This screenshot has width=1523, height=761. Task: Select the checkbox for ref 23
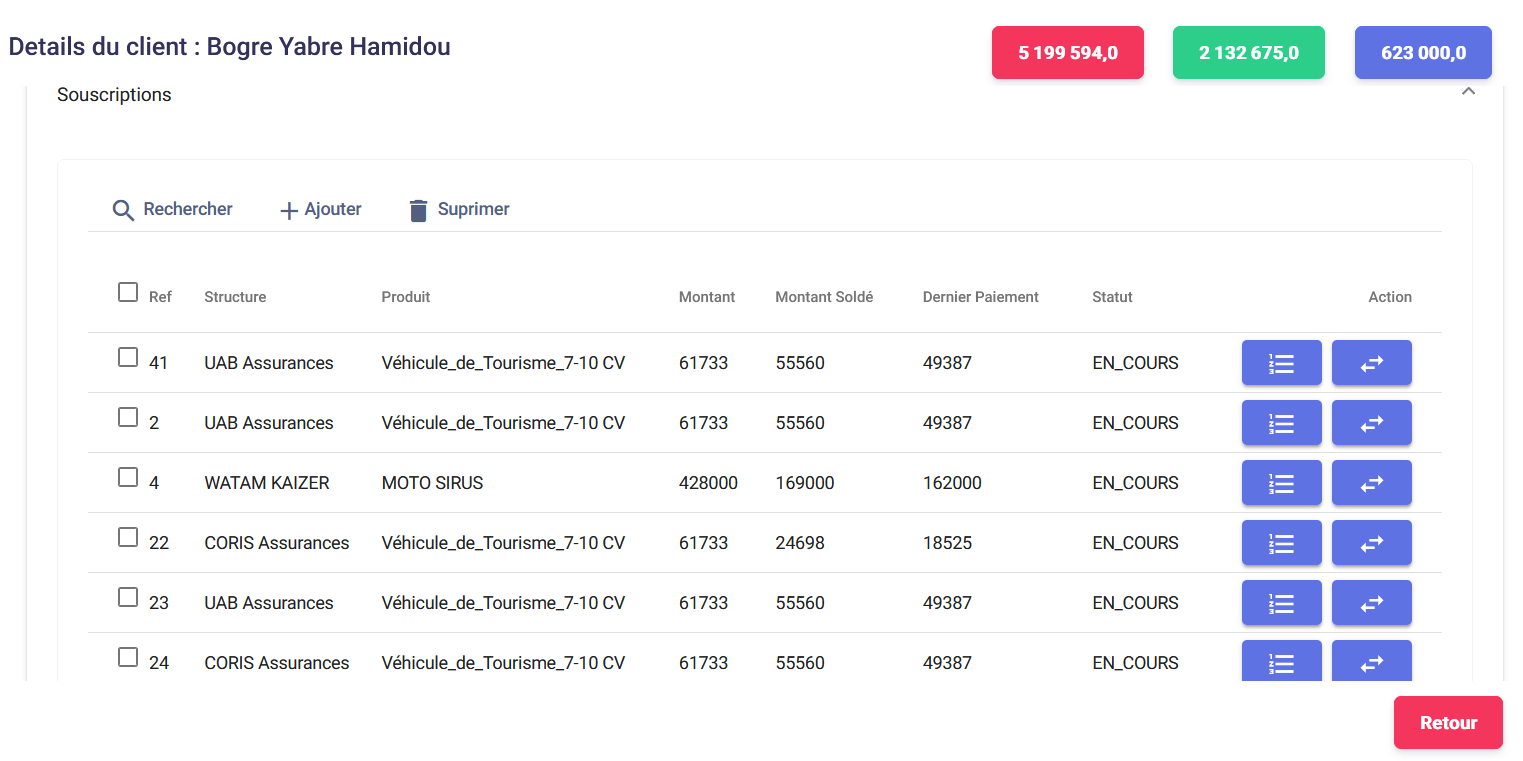128,597
